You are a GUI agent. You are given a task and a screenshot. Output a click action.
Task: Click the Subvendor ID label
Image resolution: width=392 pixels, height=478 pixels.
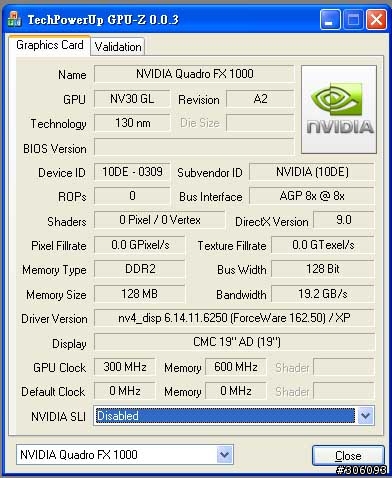click(210, 173)
